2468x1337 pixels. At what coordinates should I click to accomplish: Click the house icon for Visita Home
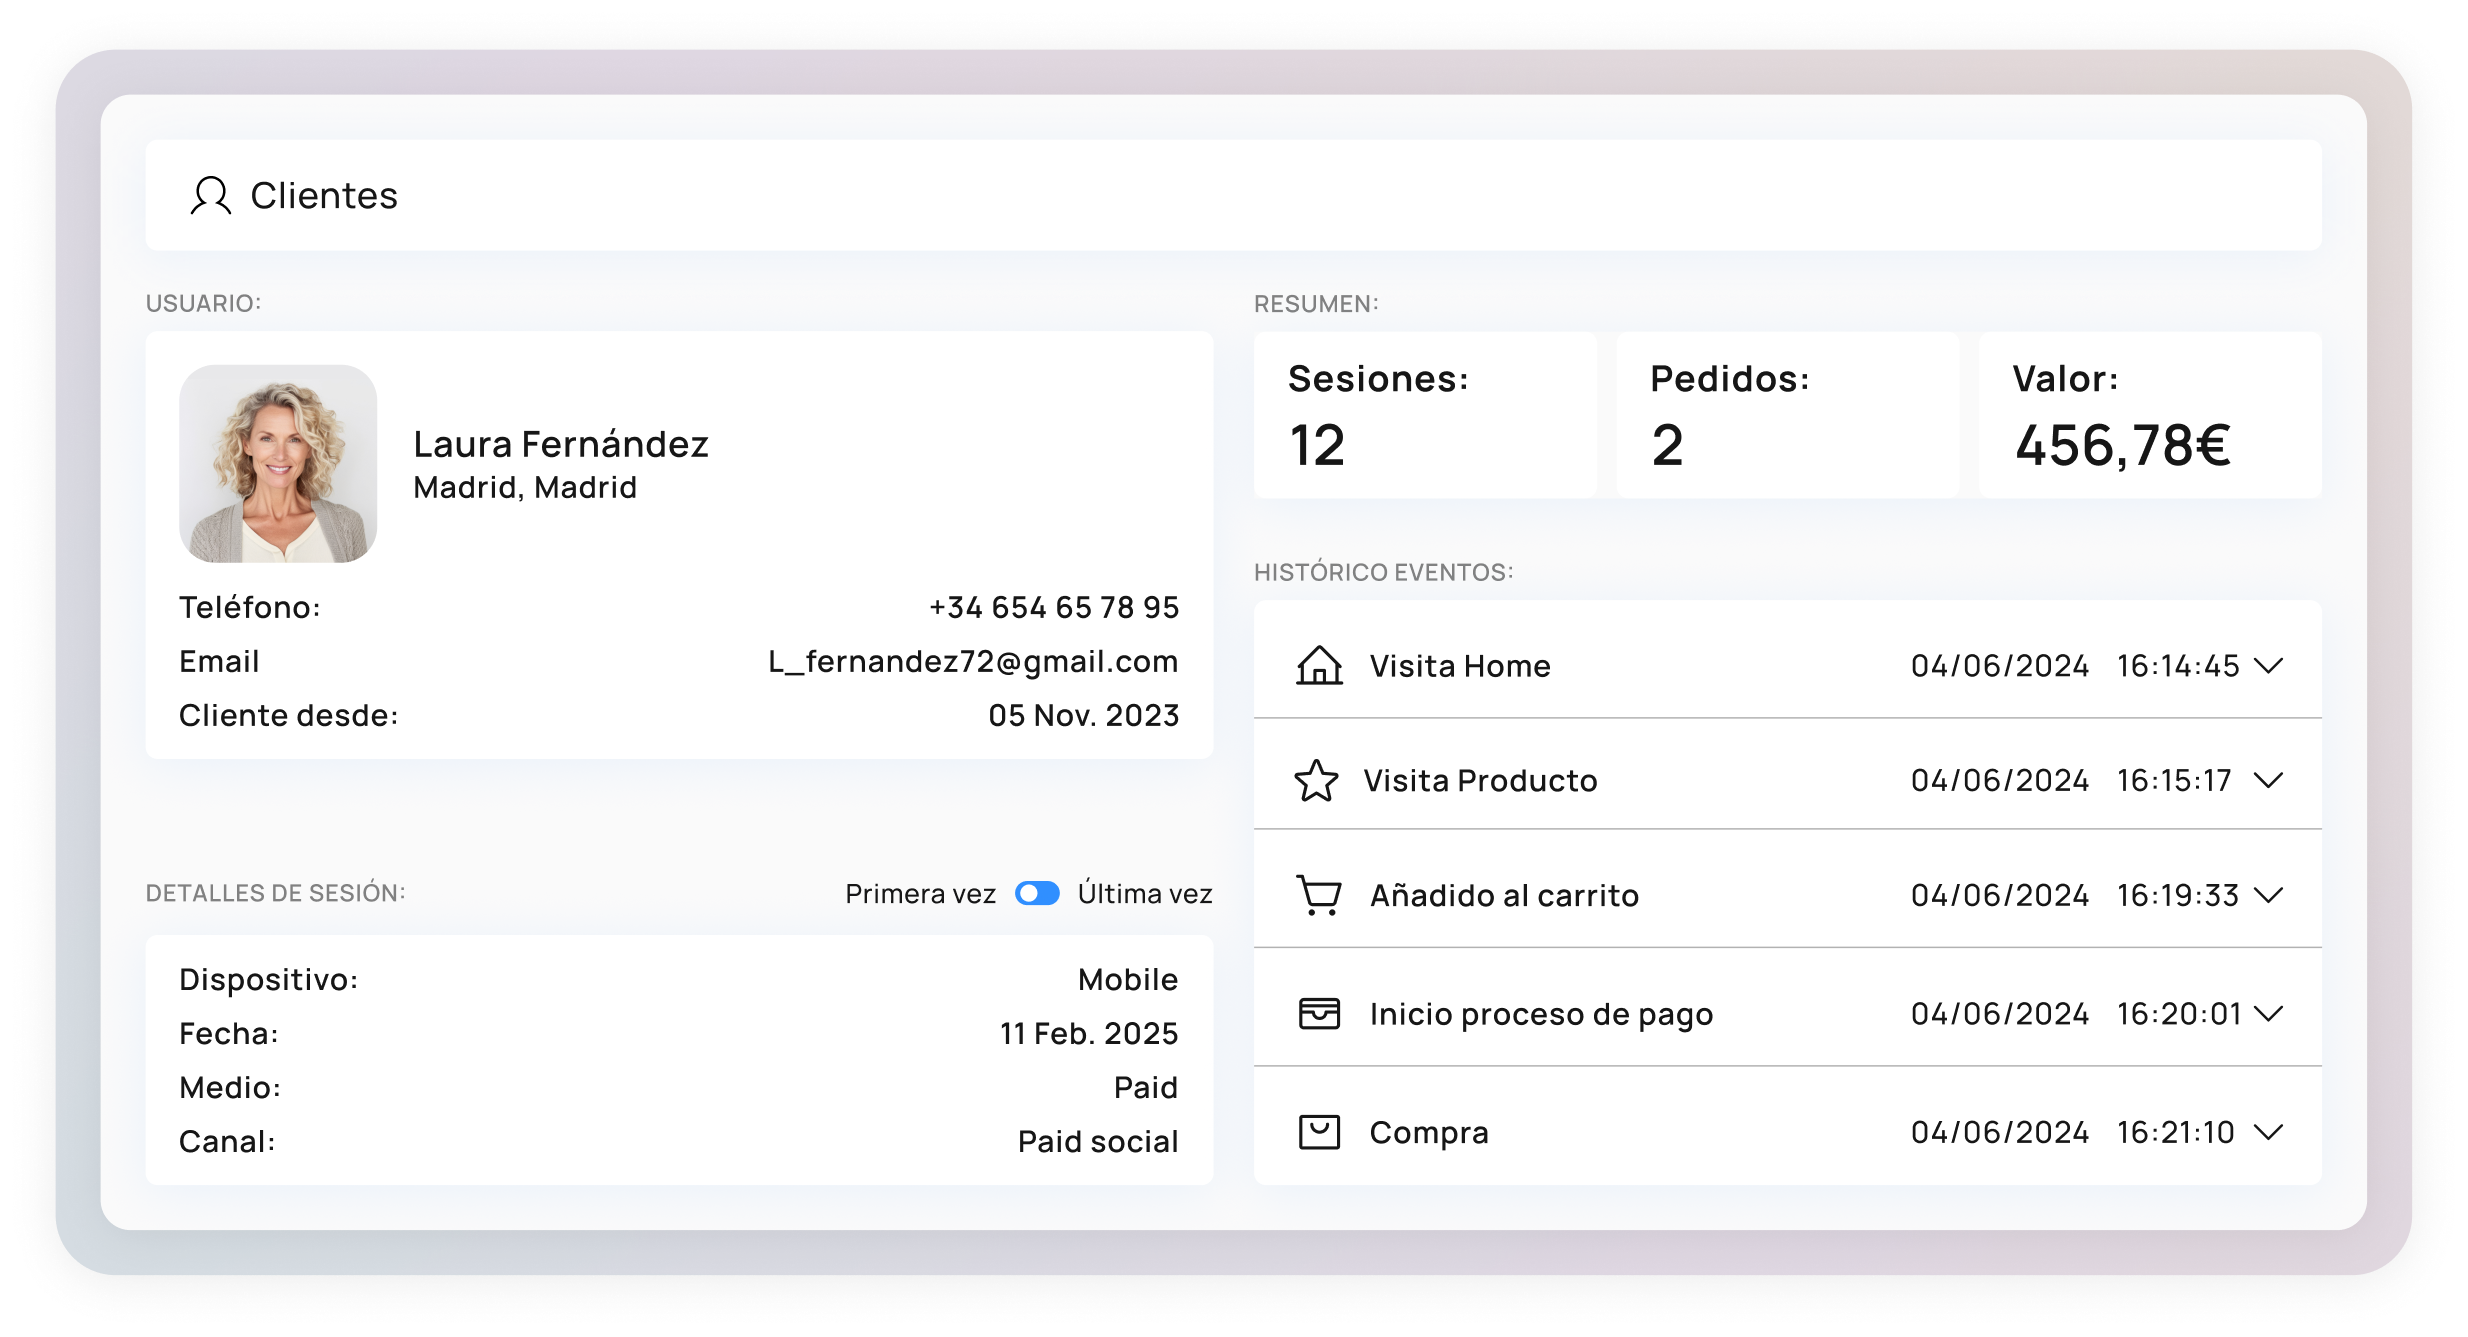click(x=1319, y=665)
